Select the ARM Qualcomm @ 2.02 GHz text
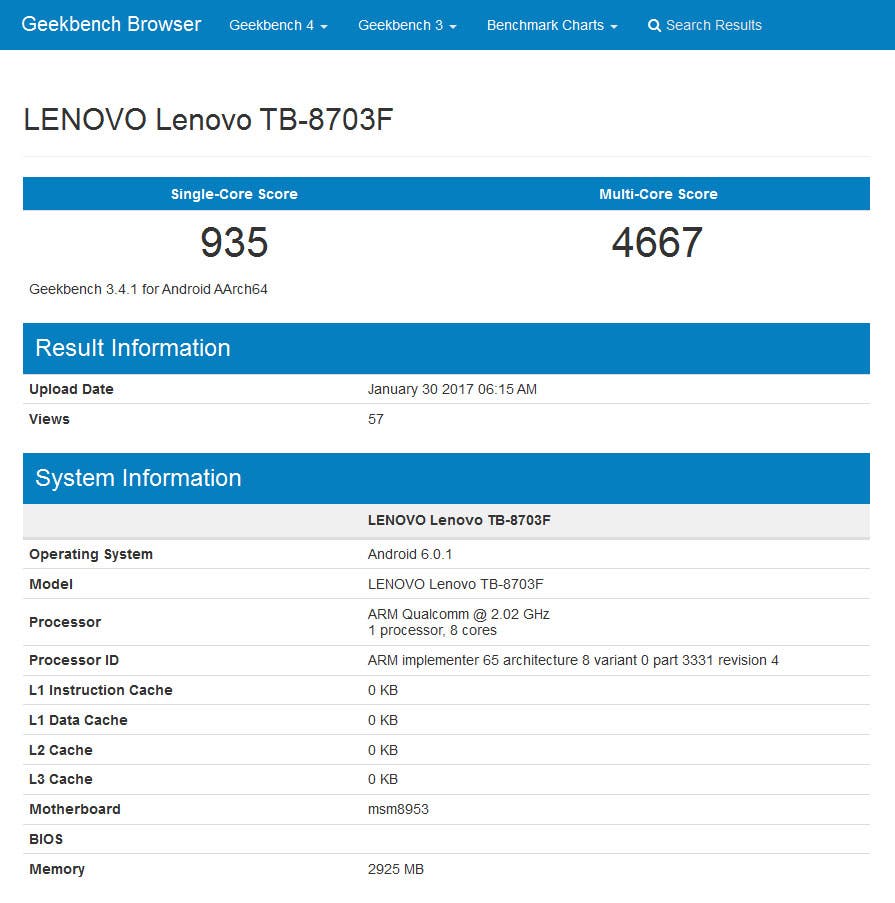Image resolution: width=895 pixels, height=903 pixels. (458, 614)
